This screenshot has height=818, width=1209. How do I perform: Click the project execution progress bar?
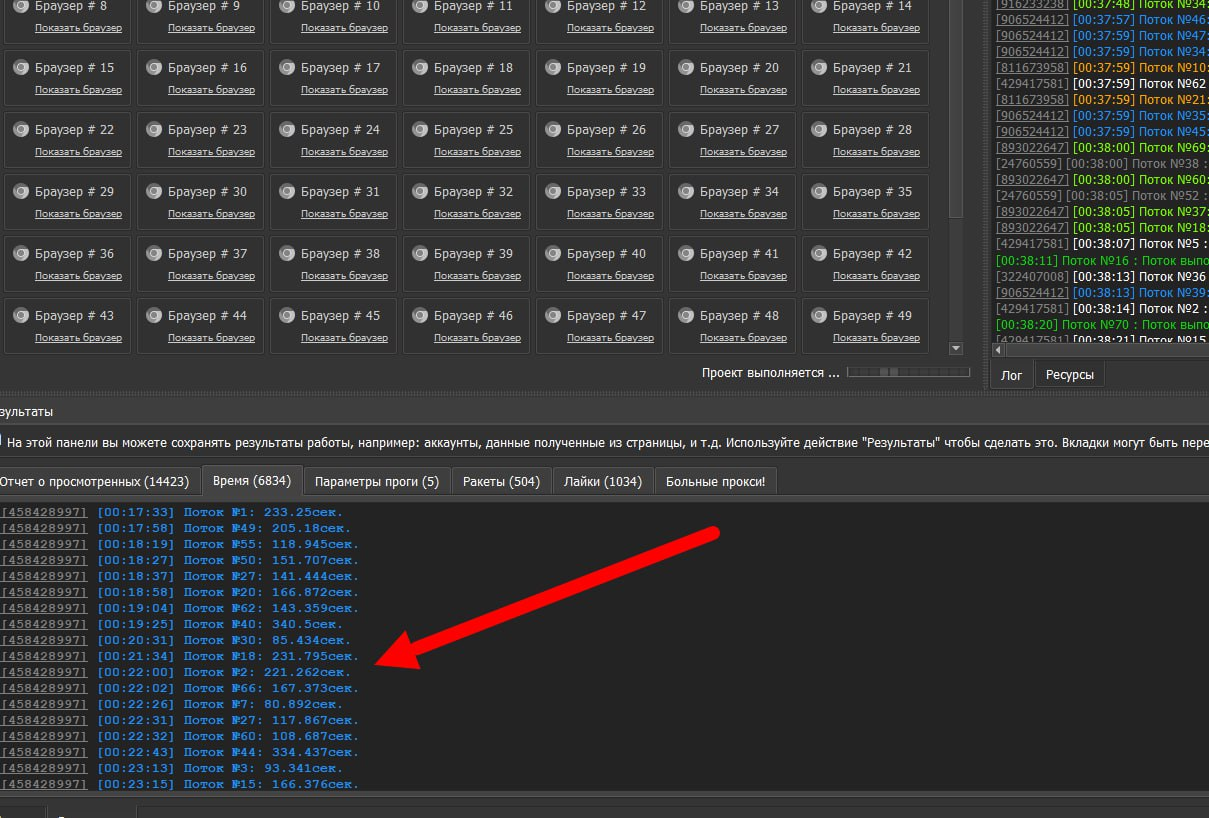[908, 373]
